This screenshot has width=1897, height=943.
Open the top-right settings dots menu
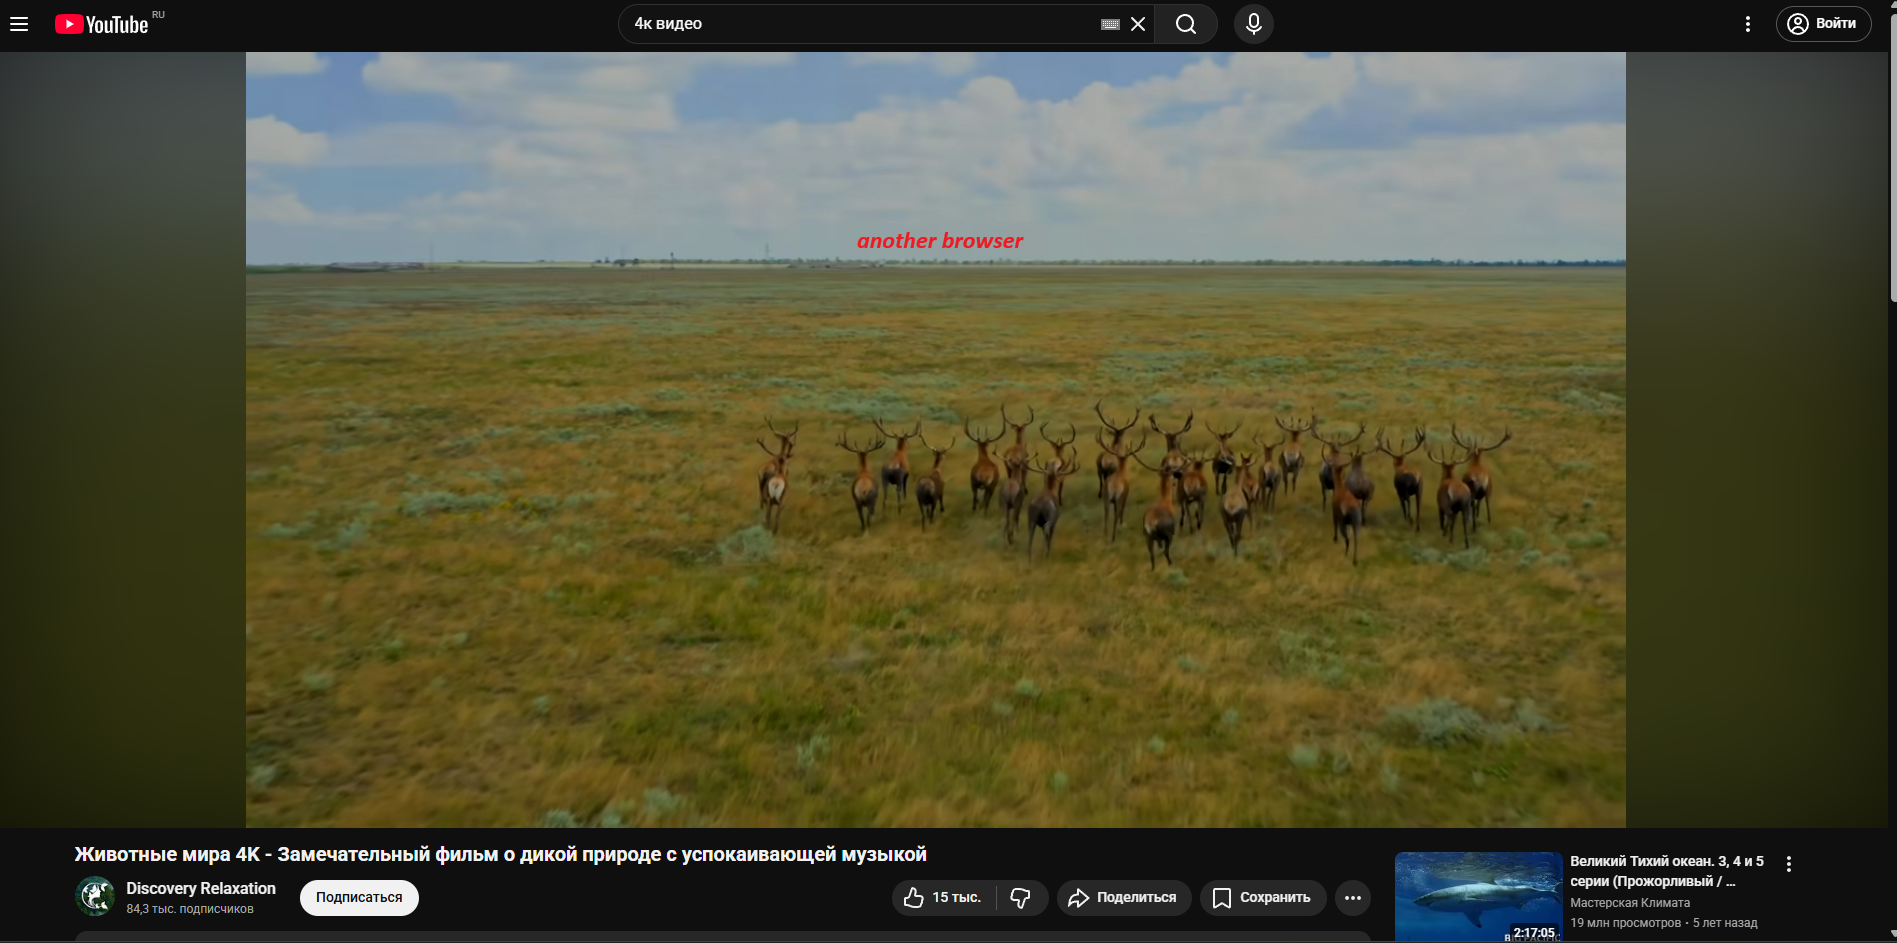(1747, 24)
